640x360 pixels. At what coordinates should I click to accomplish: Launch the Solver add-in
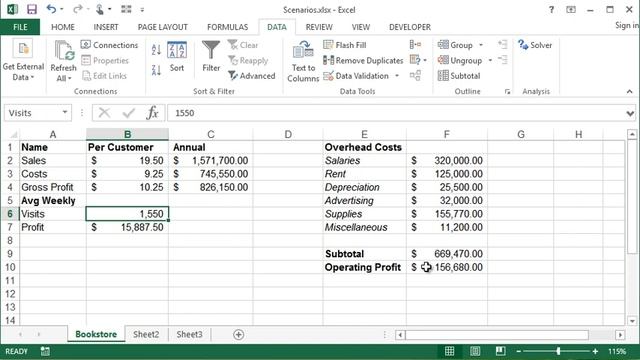click(x=535, y=45)
